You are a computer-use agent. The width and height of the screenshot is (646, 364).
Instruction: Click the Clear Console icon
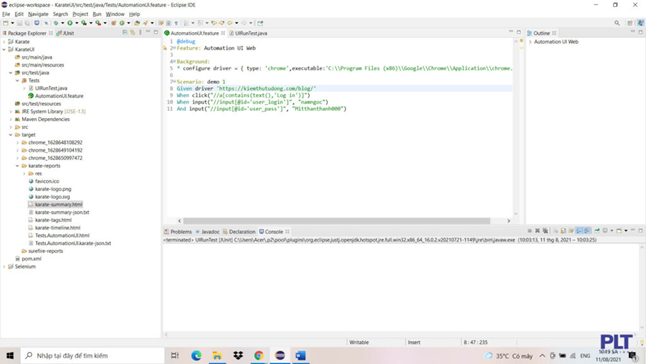point(556,231)
